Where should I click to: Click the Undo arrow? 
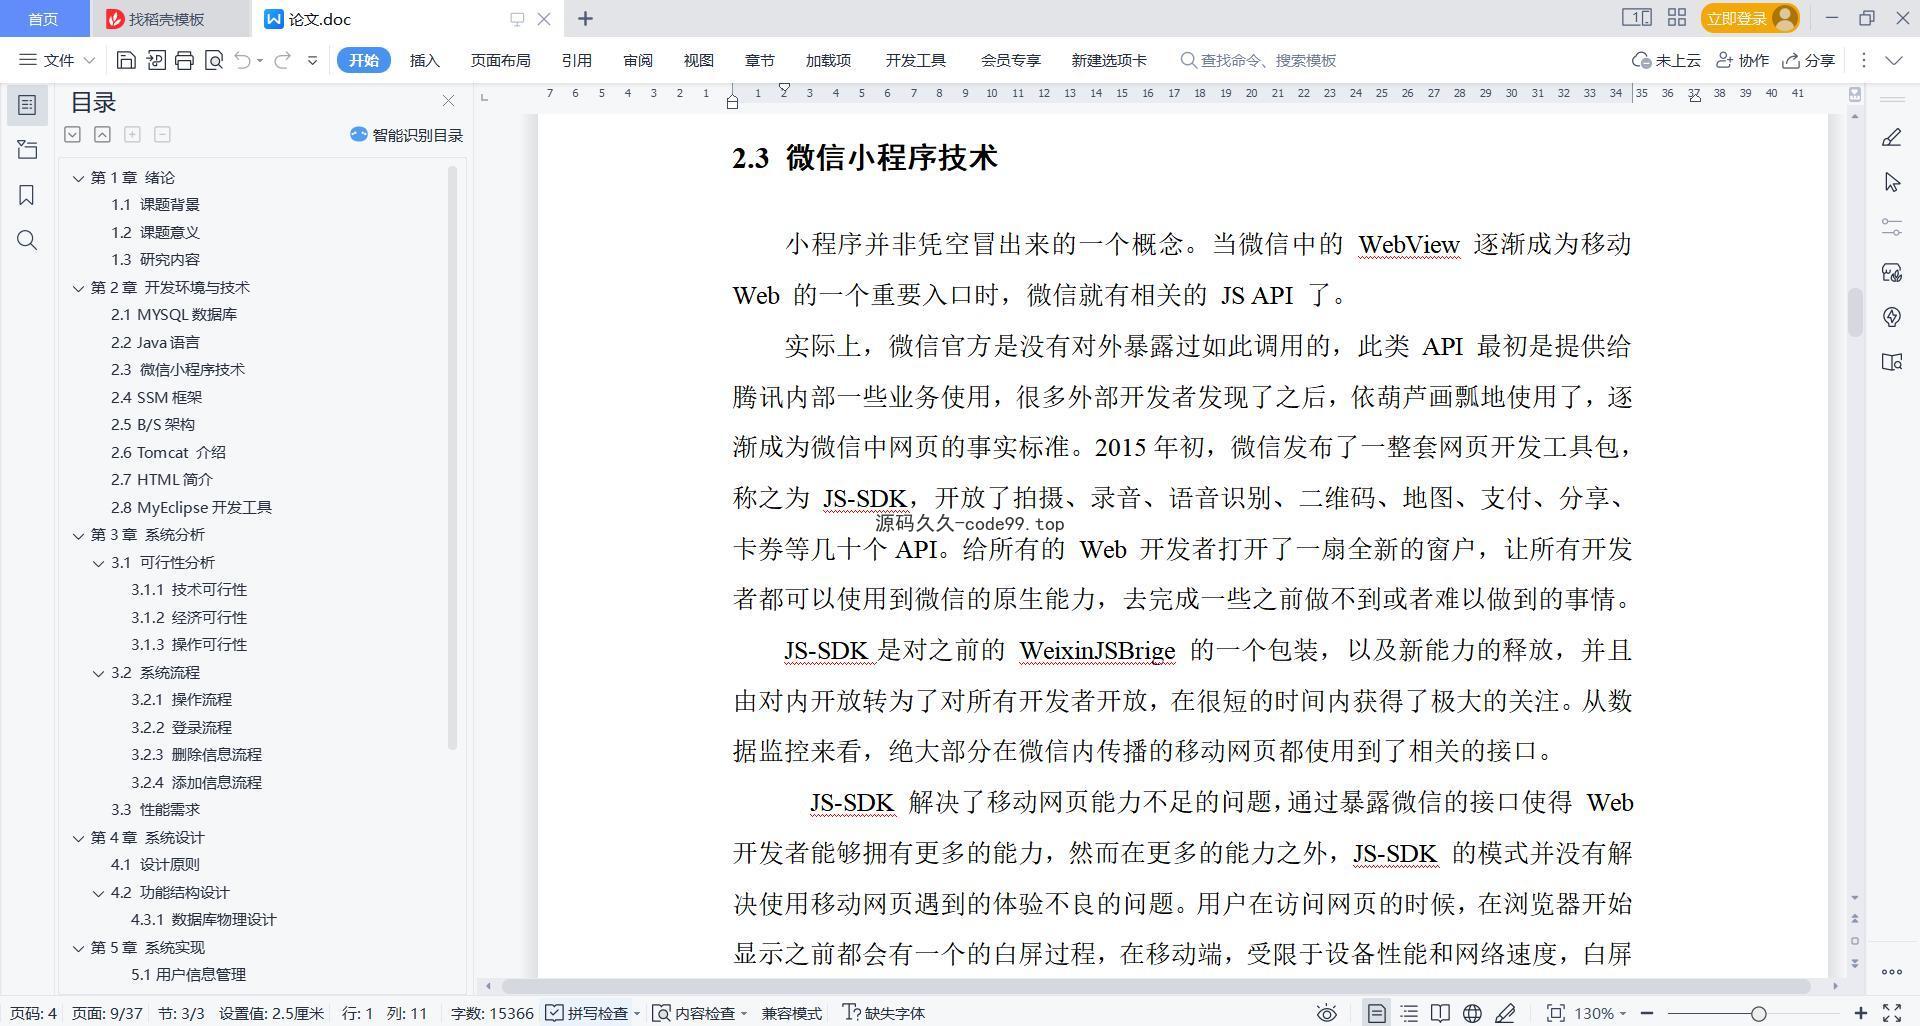pyautogui.click(x=242, y=60)
